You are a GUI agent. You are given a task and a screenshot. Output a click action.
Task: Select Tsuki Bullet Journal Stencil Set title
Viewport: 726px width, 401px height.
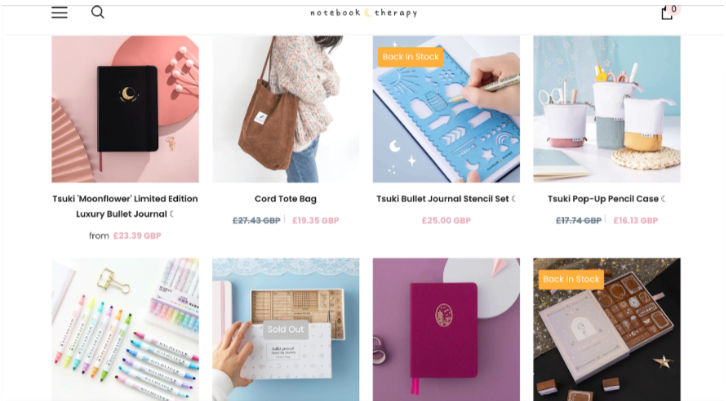click(x=443, y=199)
